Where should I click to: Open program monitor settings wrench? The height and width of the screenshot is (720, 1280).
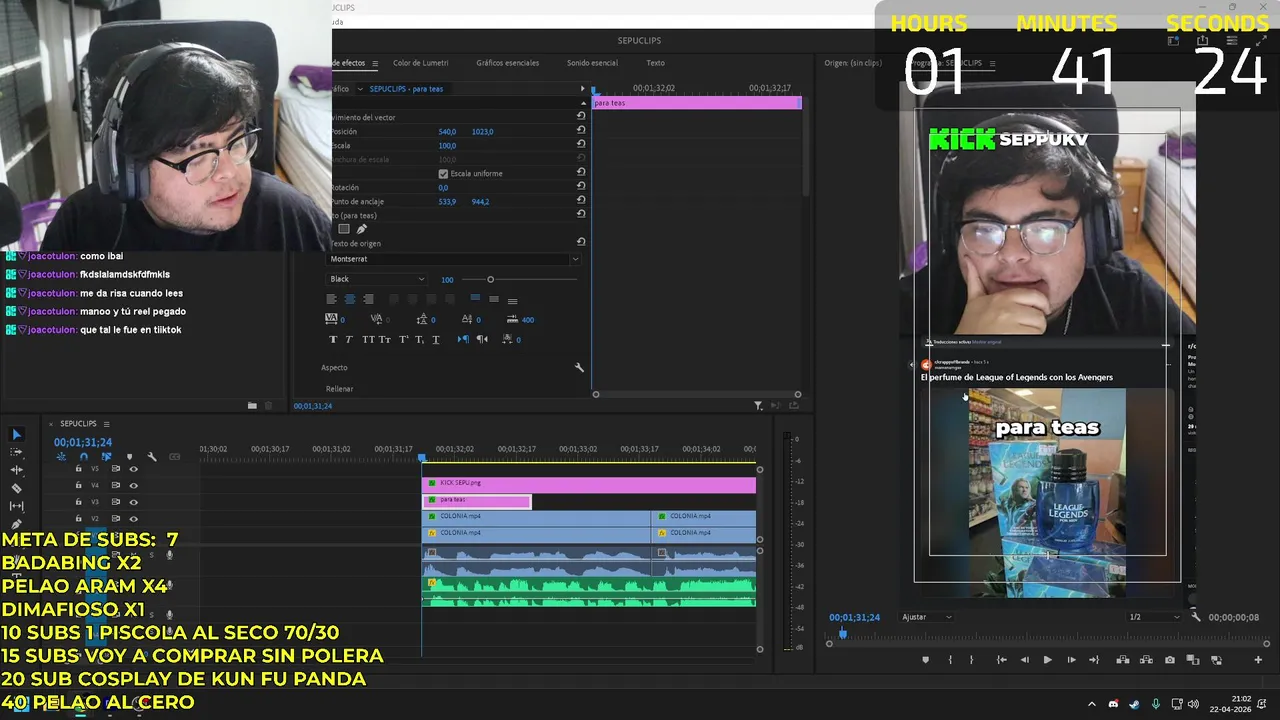[1196, 617]
